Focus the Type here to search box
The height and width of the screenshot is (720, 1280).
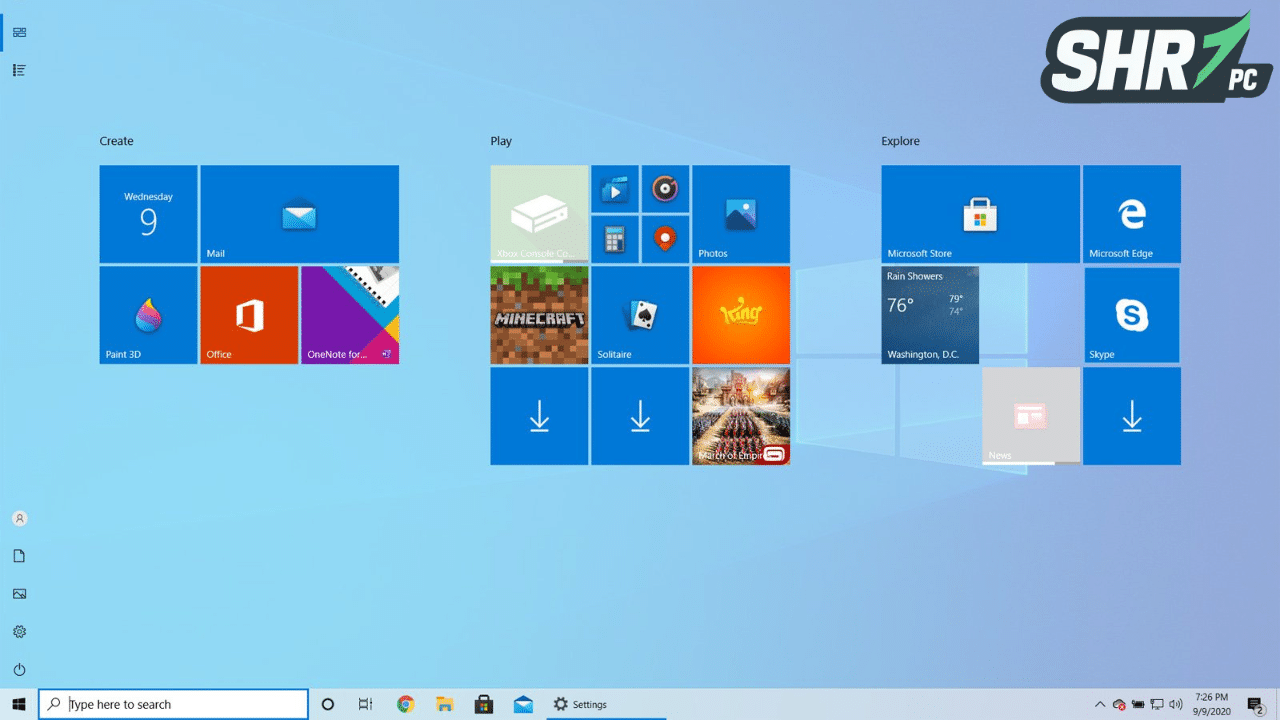click(173, 704)
